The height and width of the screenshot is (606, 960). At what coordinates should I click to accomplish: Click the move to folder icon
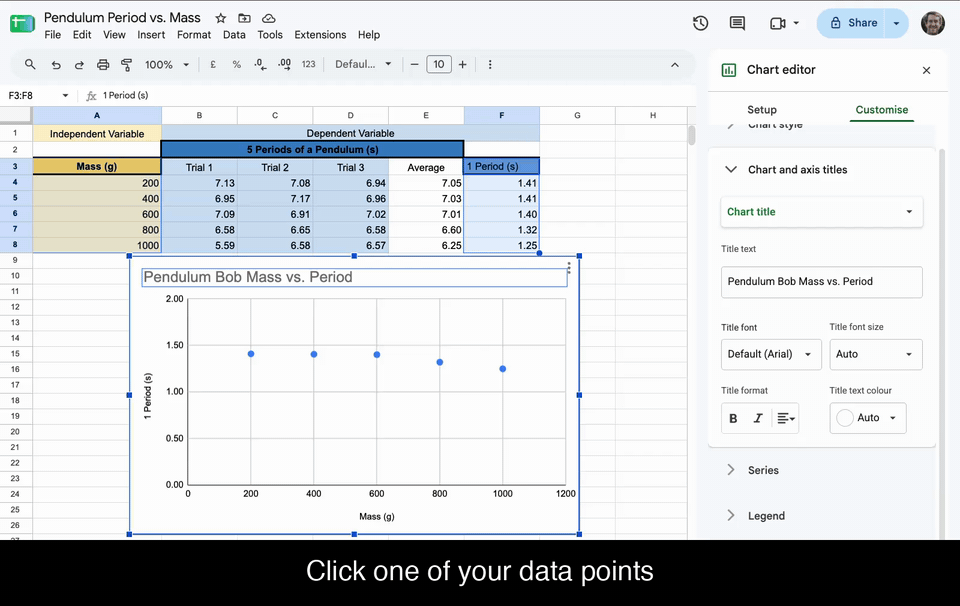244,18
